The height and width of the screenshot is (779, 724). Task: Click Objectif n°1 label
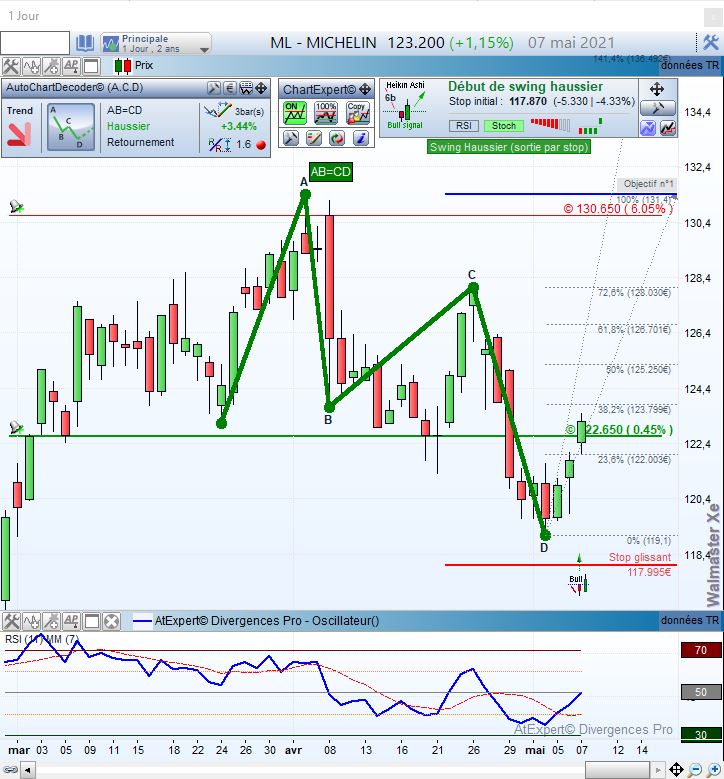tap(648, 184)
